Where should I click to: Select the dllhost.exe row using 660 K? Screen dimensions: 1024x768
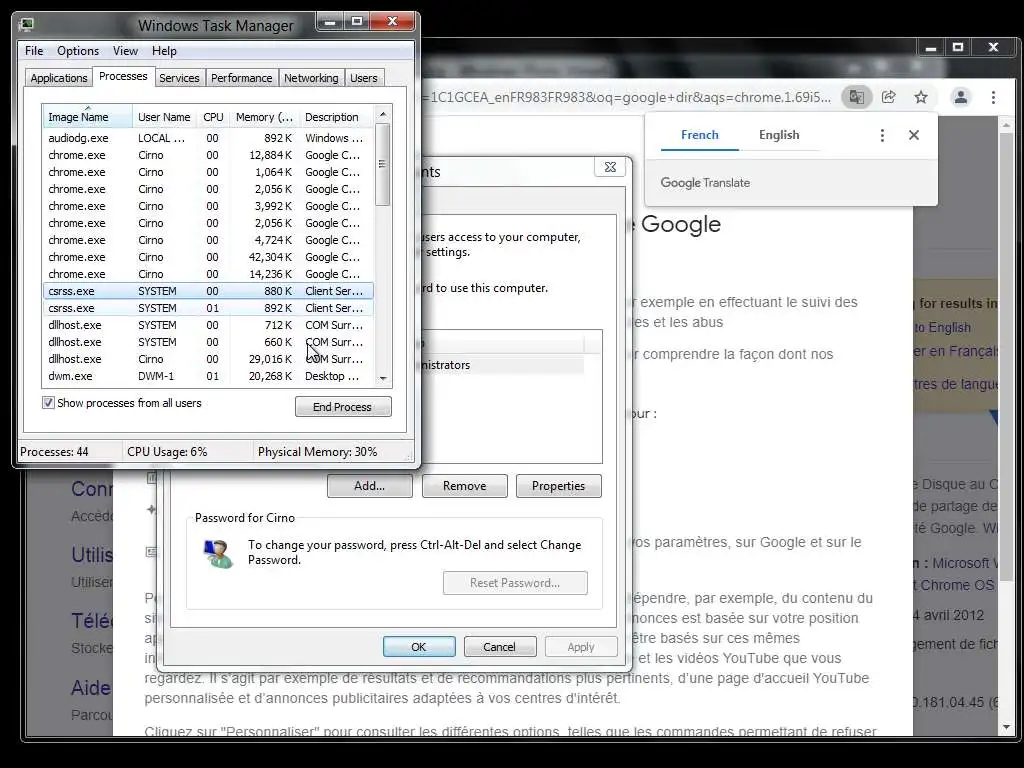point(208,342)
